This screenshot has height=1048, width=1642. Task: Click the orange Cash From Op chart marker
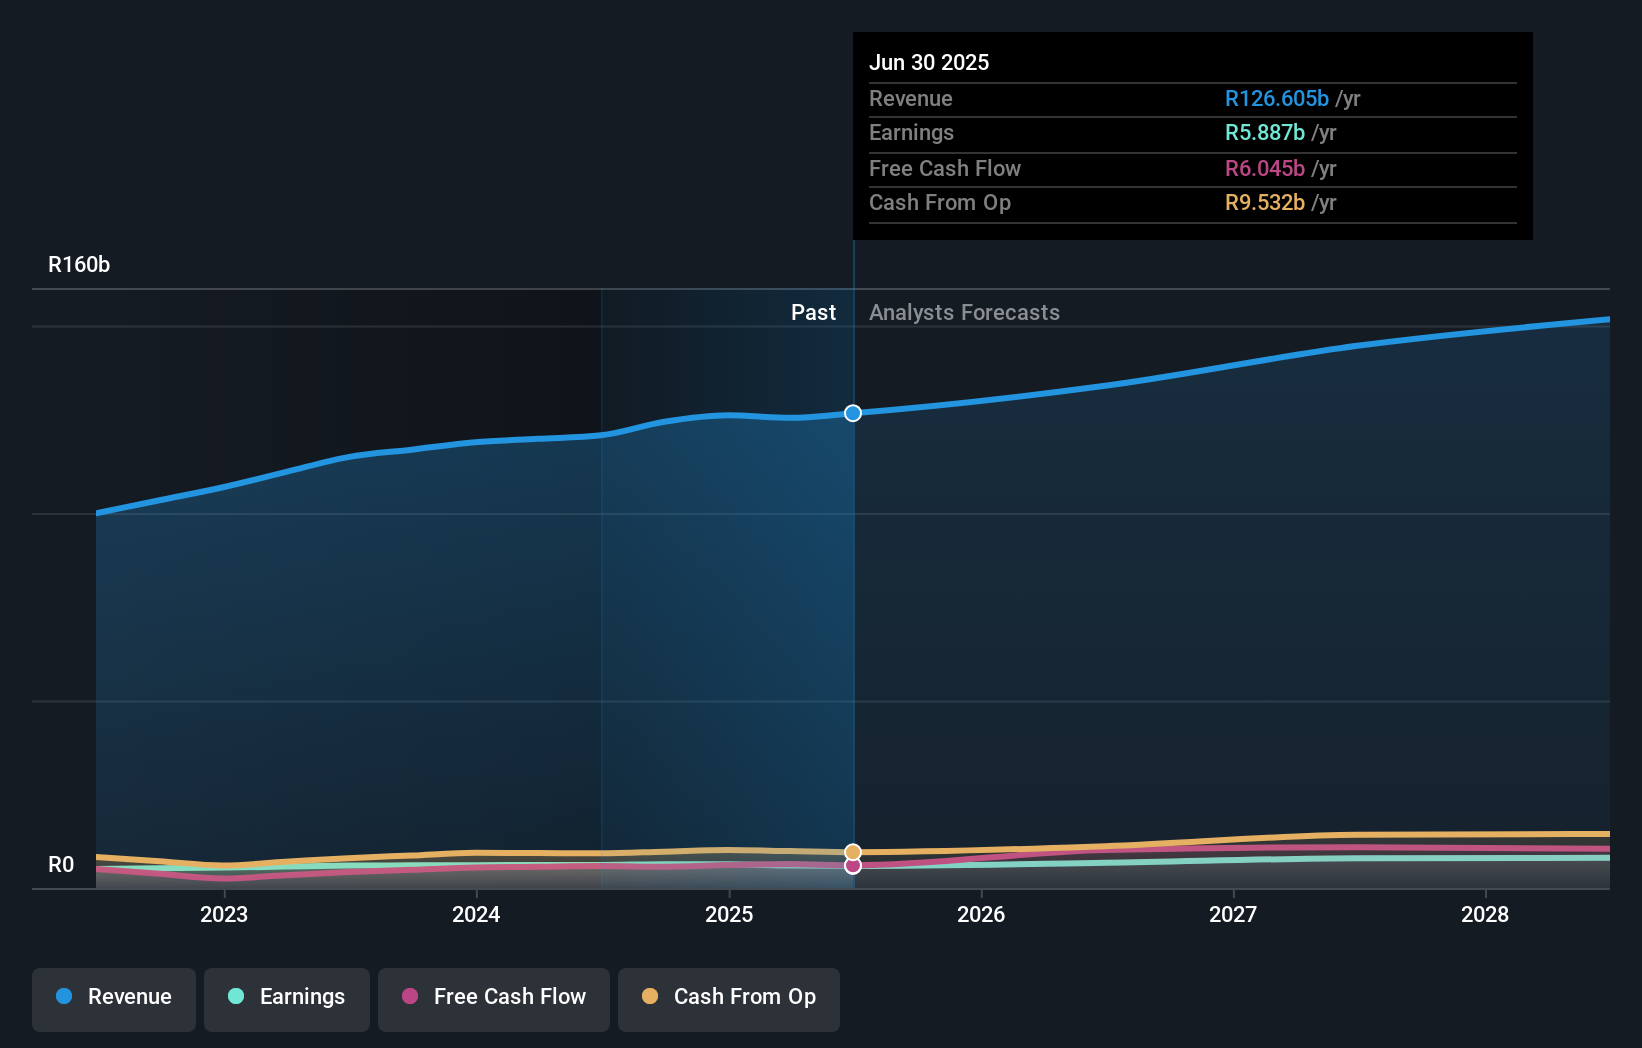click(852, 851)
